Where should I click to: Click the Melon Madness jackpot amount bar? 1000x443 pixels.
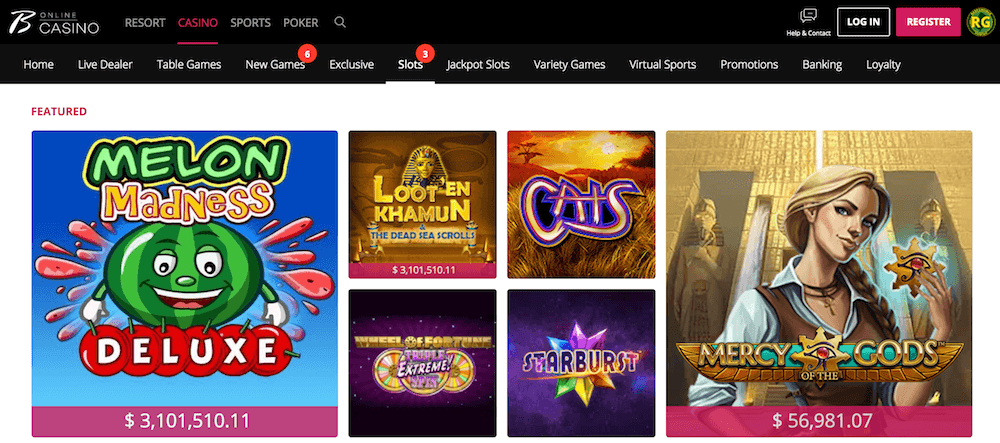185,421
